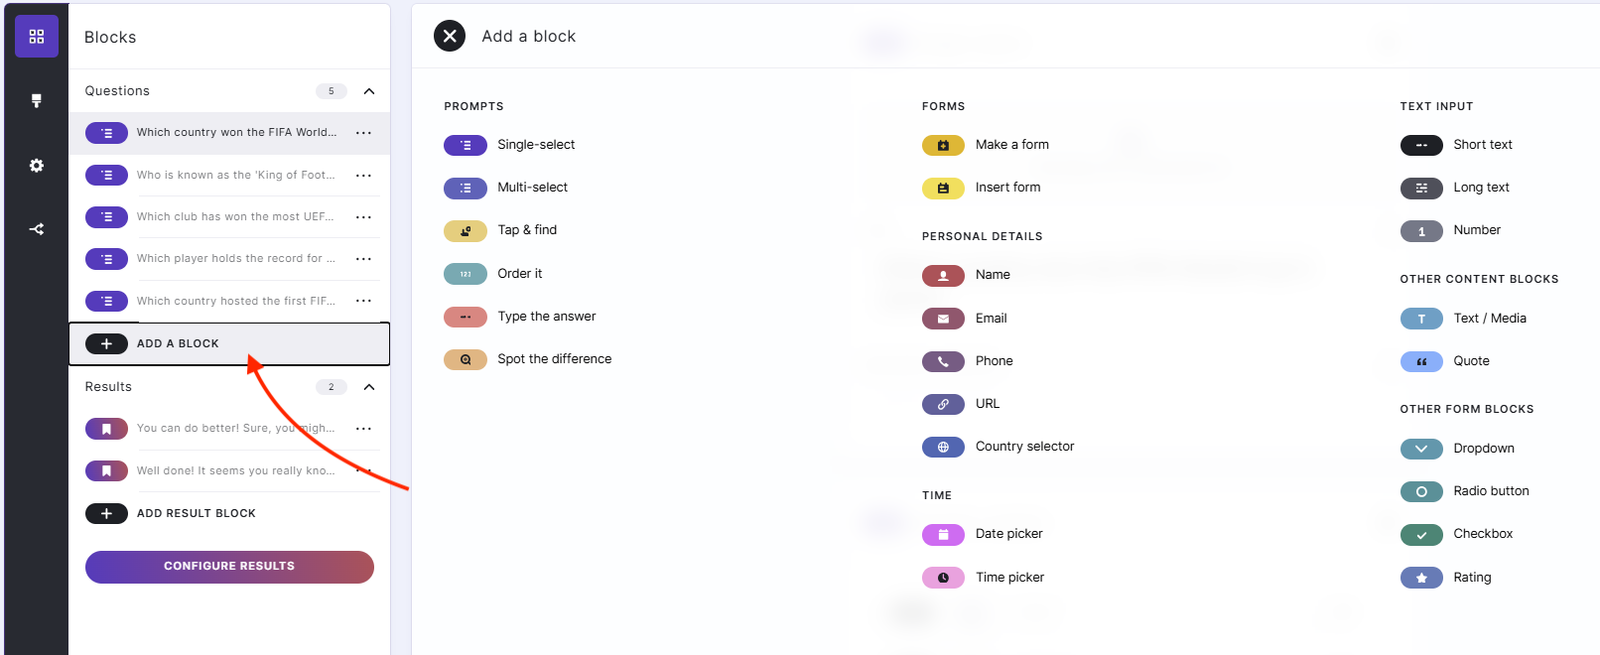Viewport: 1600px width, 655px height.
Task: Open options for 'King of Football' question
Action: coord(364,175)
